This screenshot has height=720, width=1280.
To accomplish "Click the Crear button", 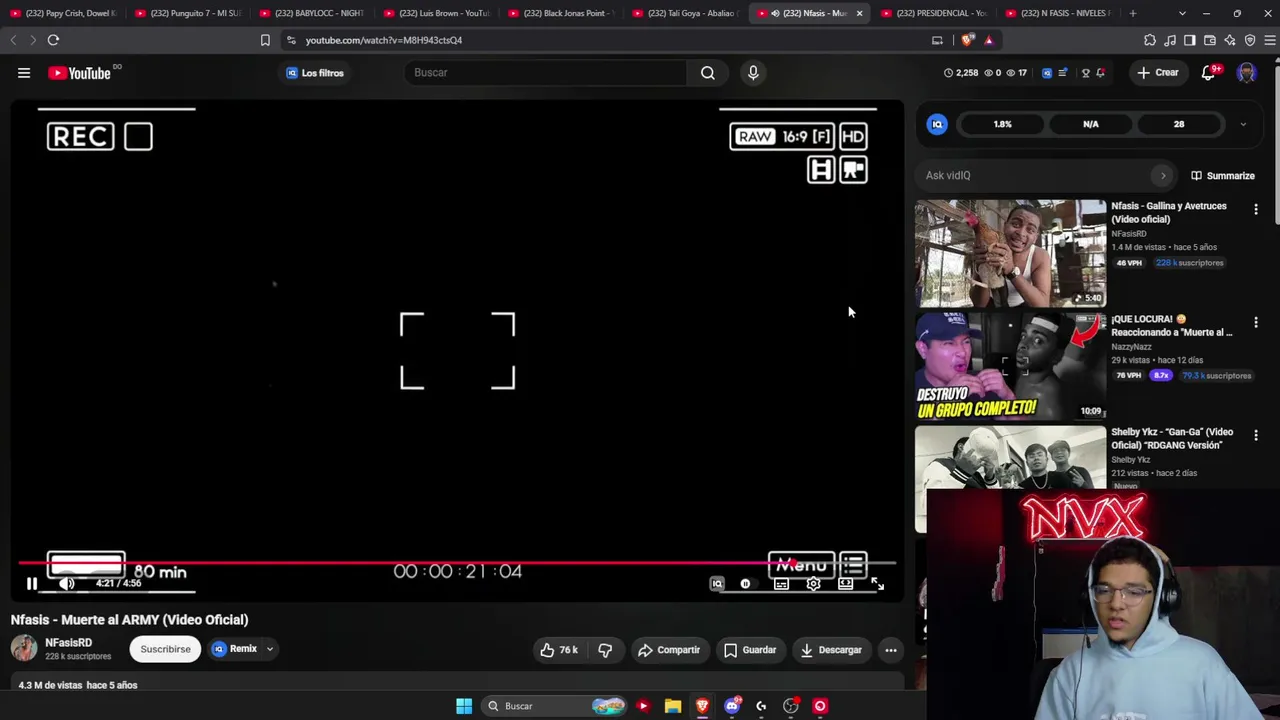I will pos(1158,73).
